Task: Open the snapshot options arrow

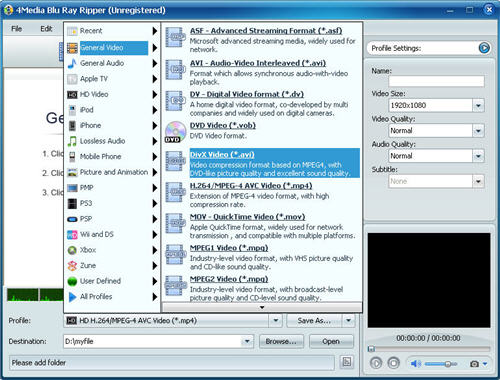Action: (x=485, y=364)
